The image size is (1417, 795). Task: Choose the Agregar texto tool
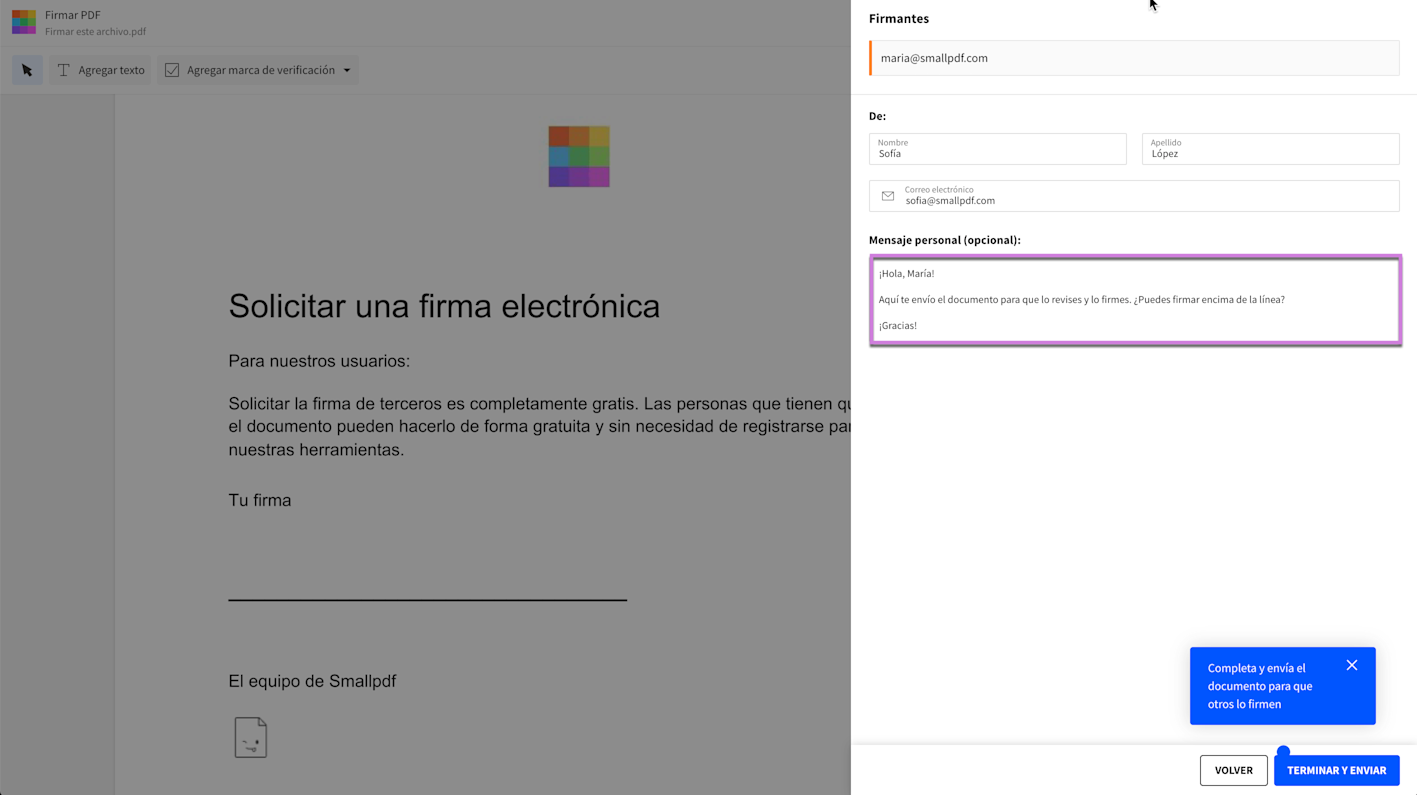100,70
